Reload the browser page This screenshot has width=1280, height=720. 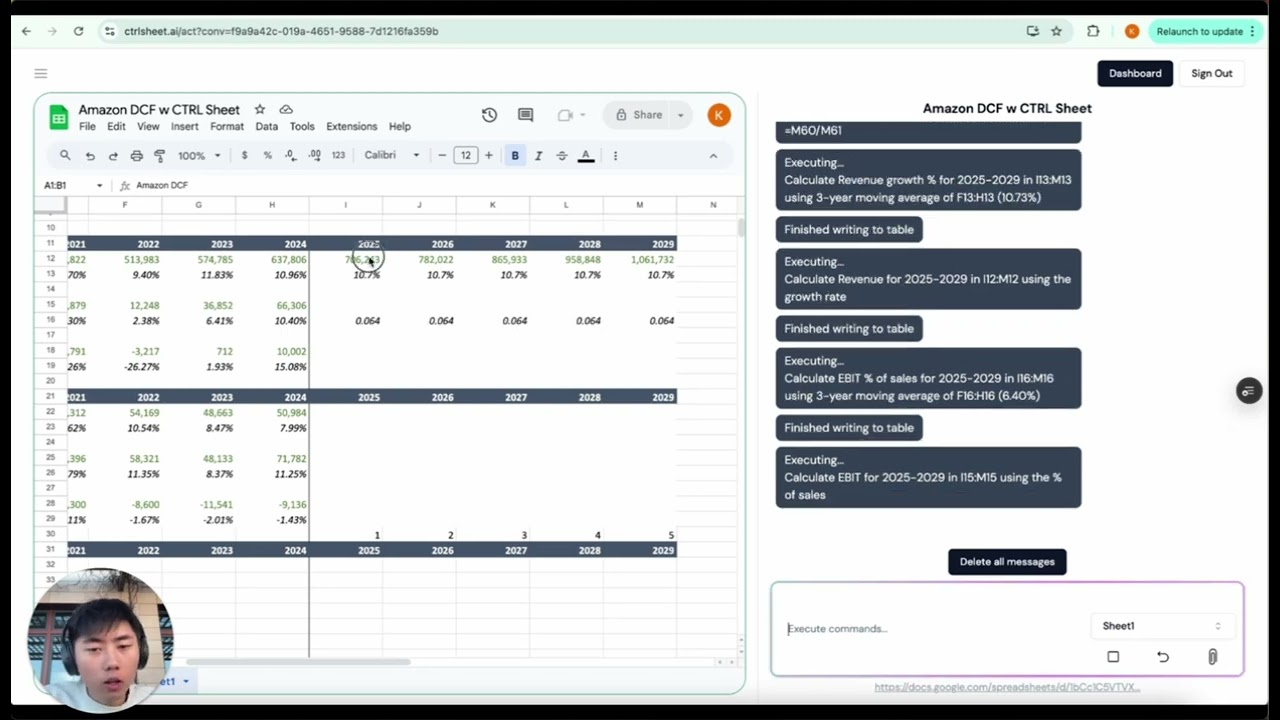(78, 31)
